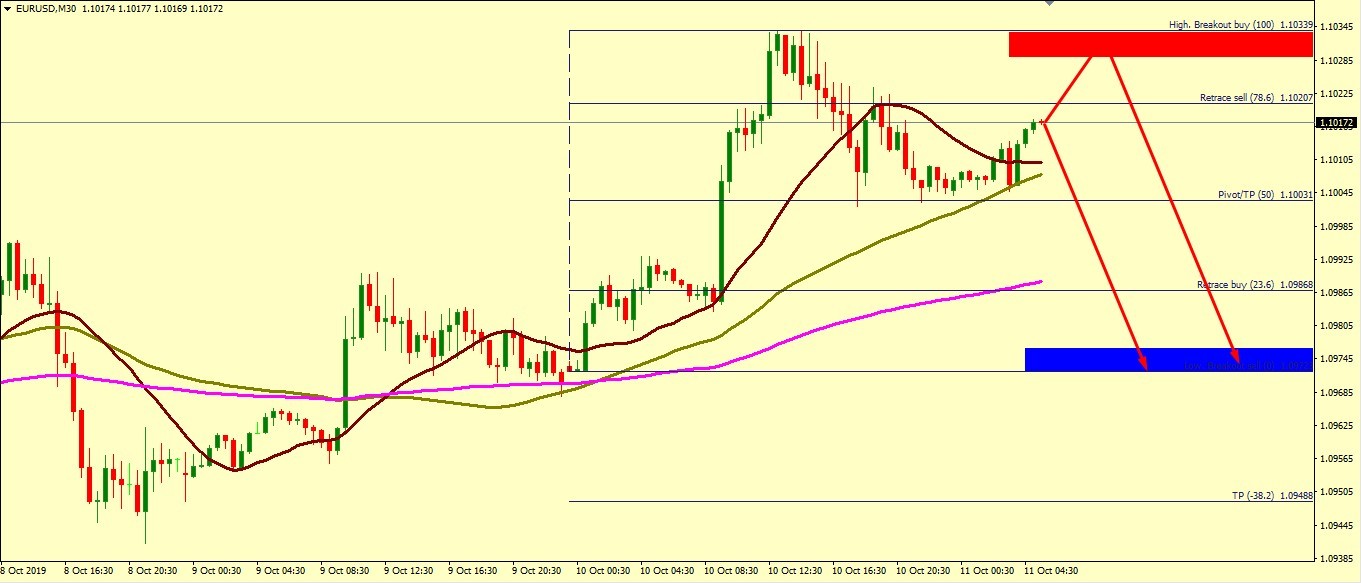Click the 11 Oct 04:30 time axis label

[x=1052, y=571]
